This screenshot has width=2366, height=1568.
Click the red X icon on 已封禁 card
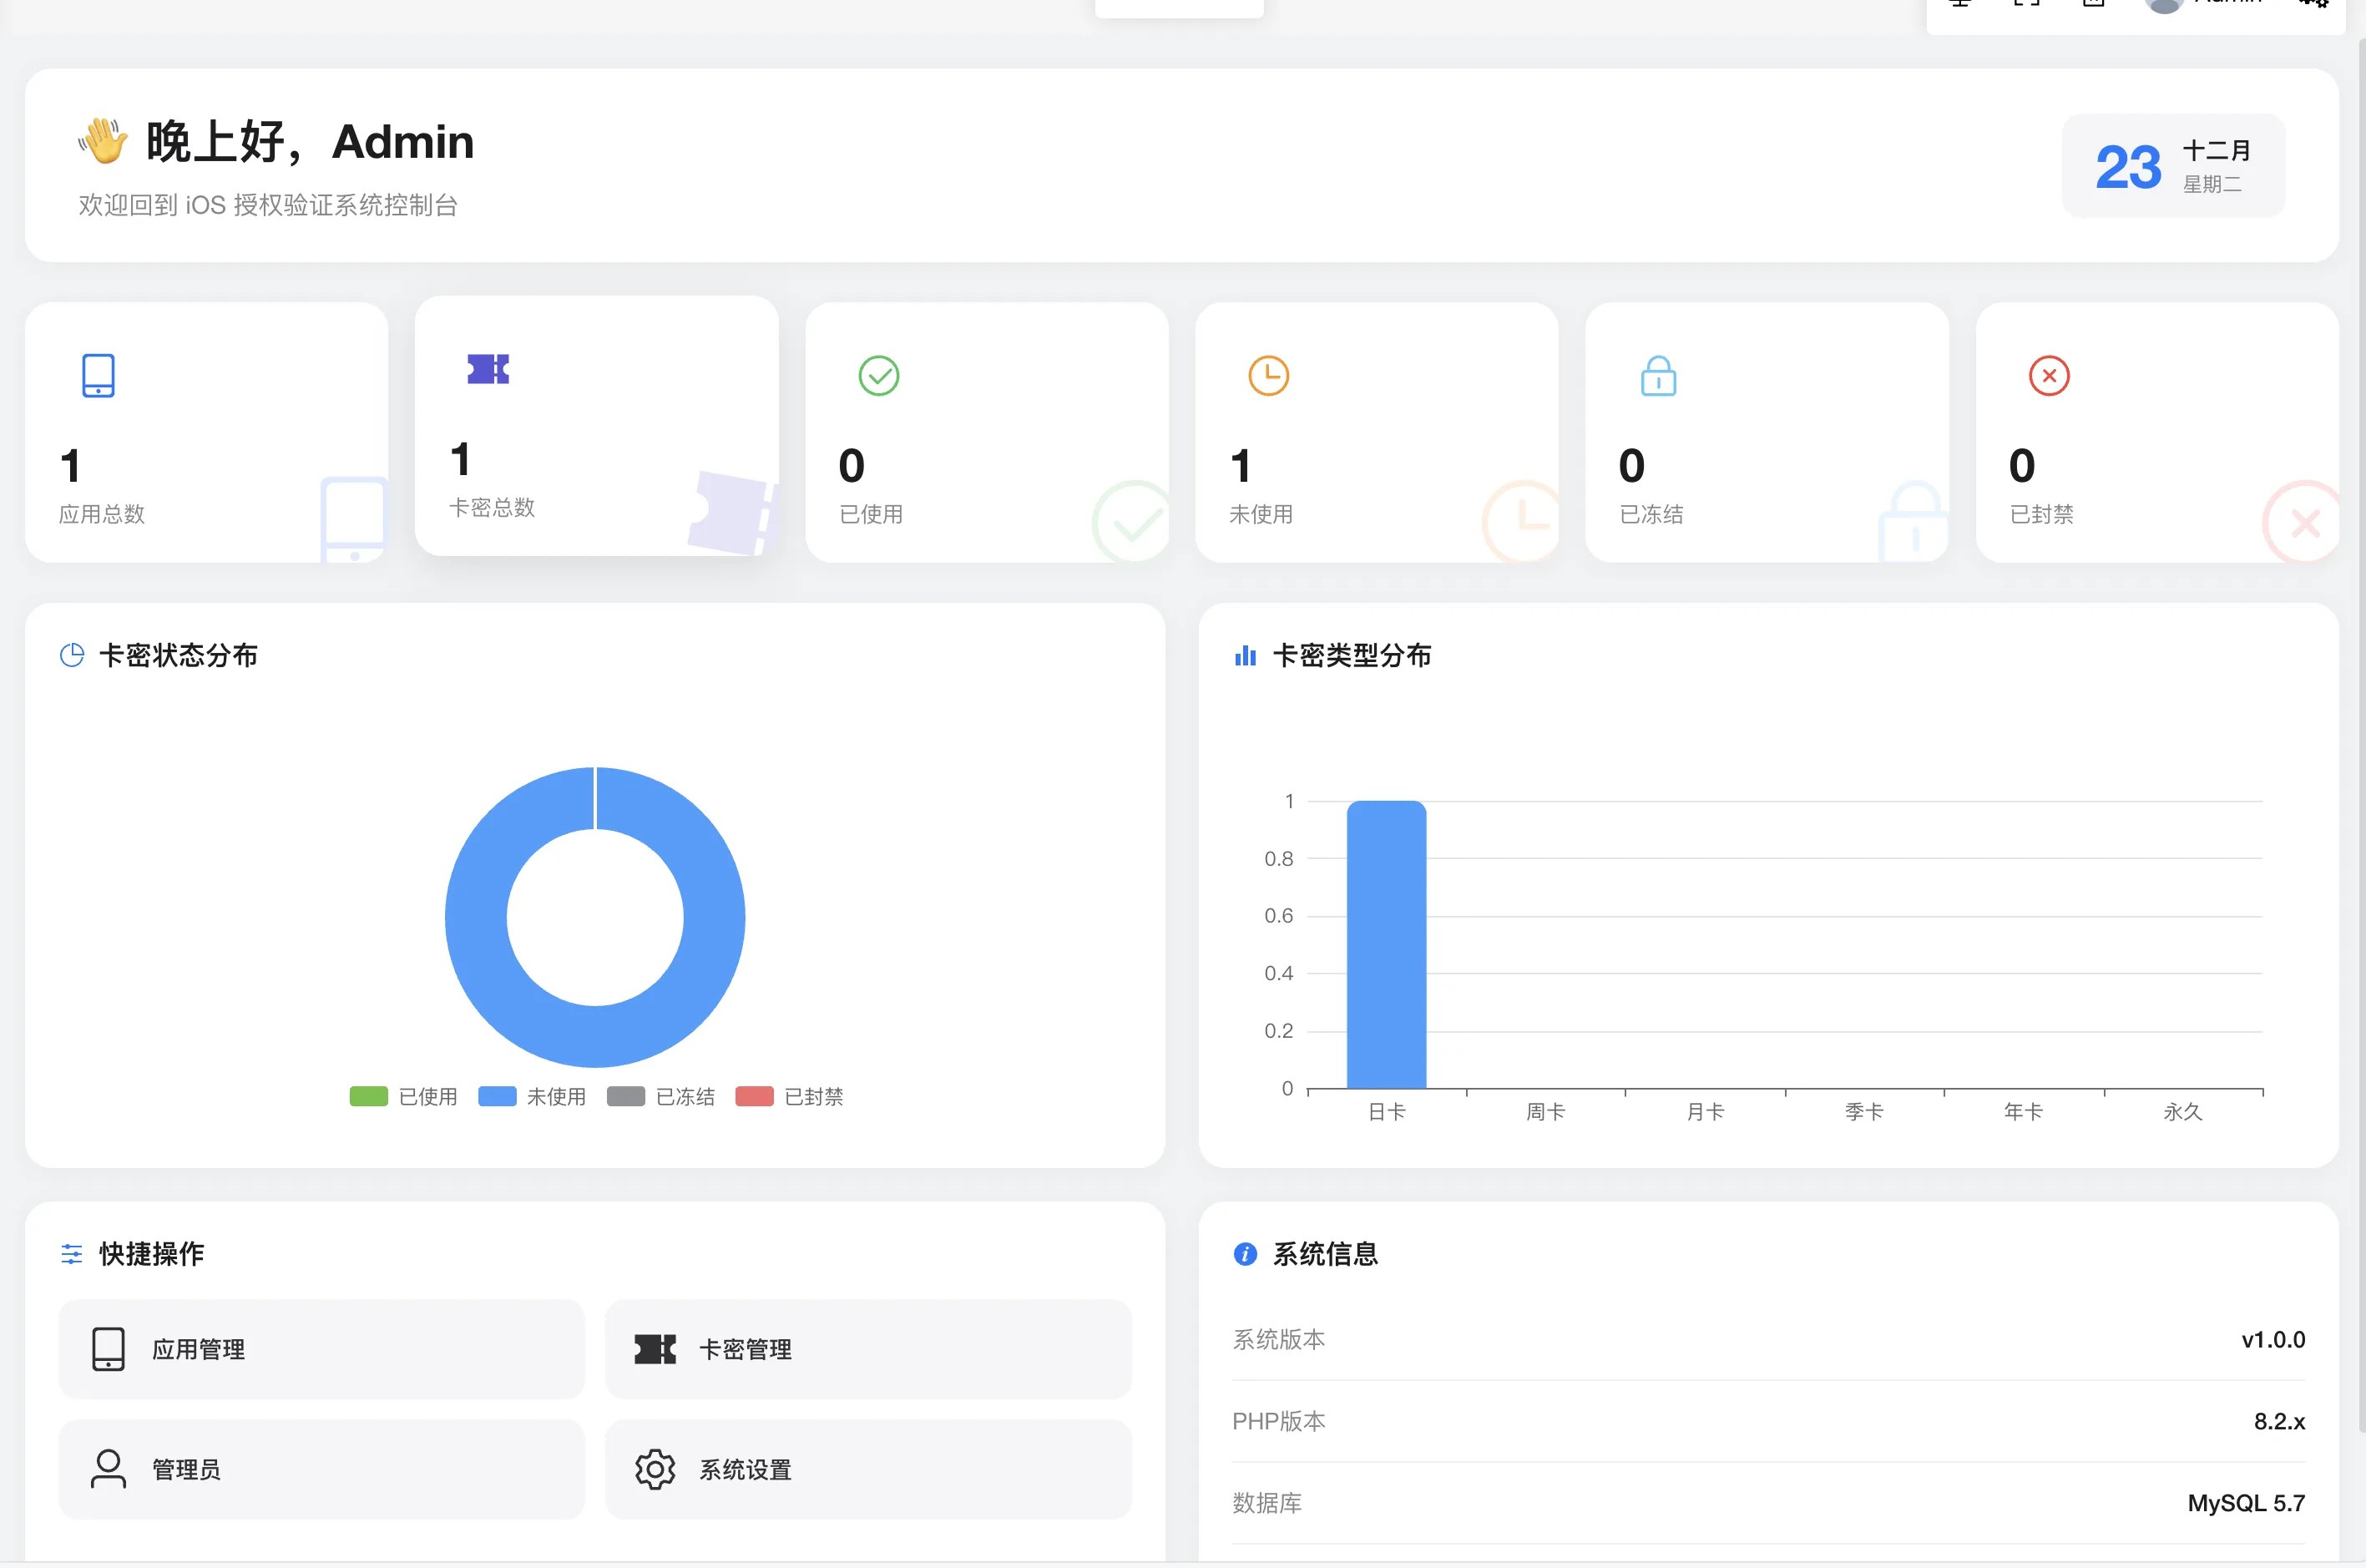coord(2048,376)
